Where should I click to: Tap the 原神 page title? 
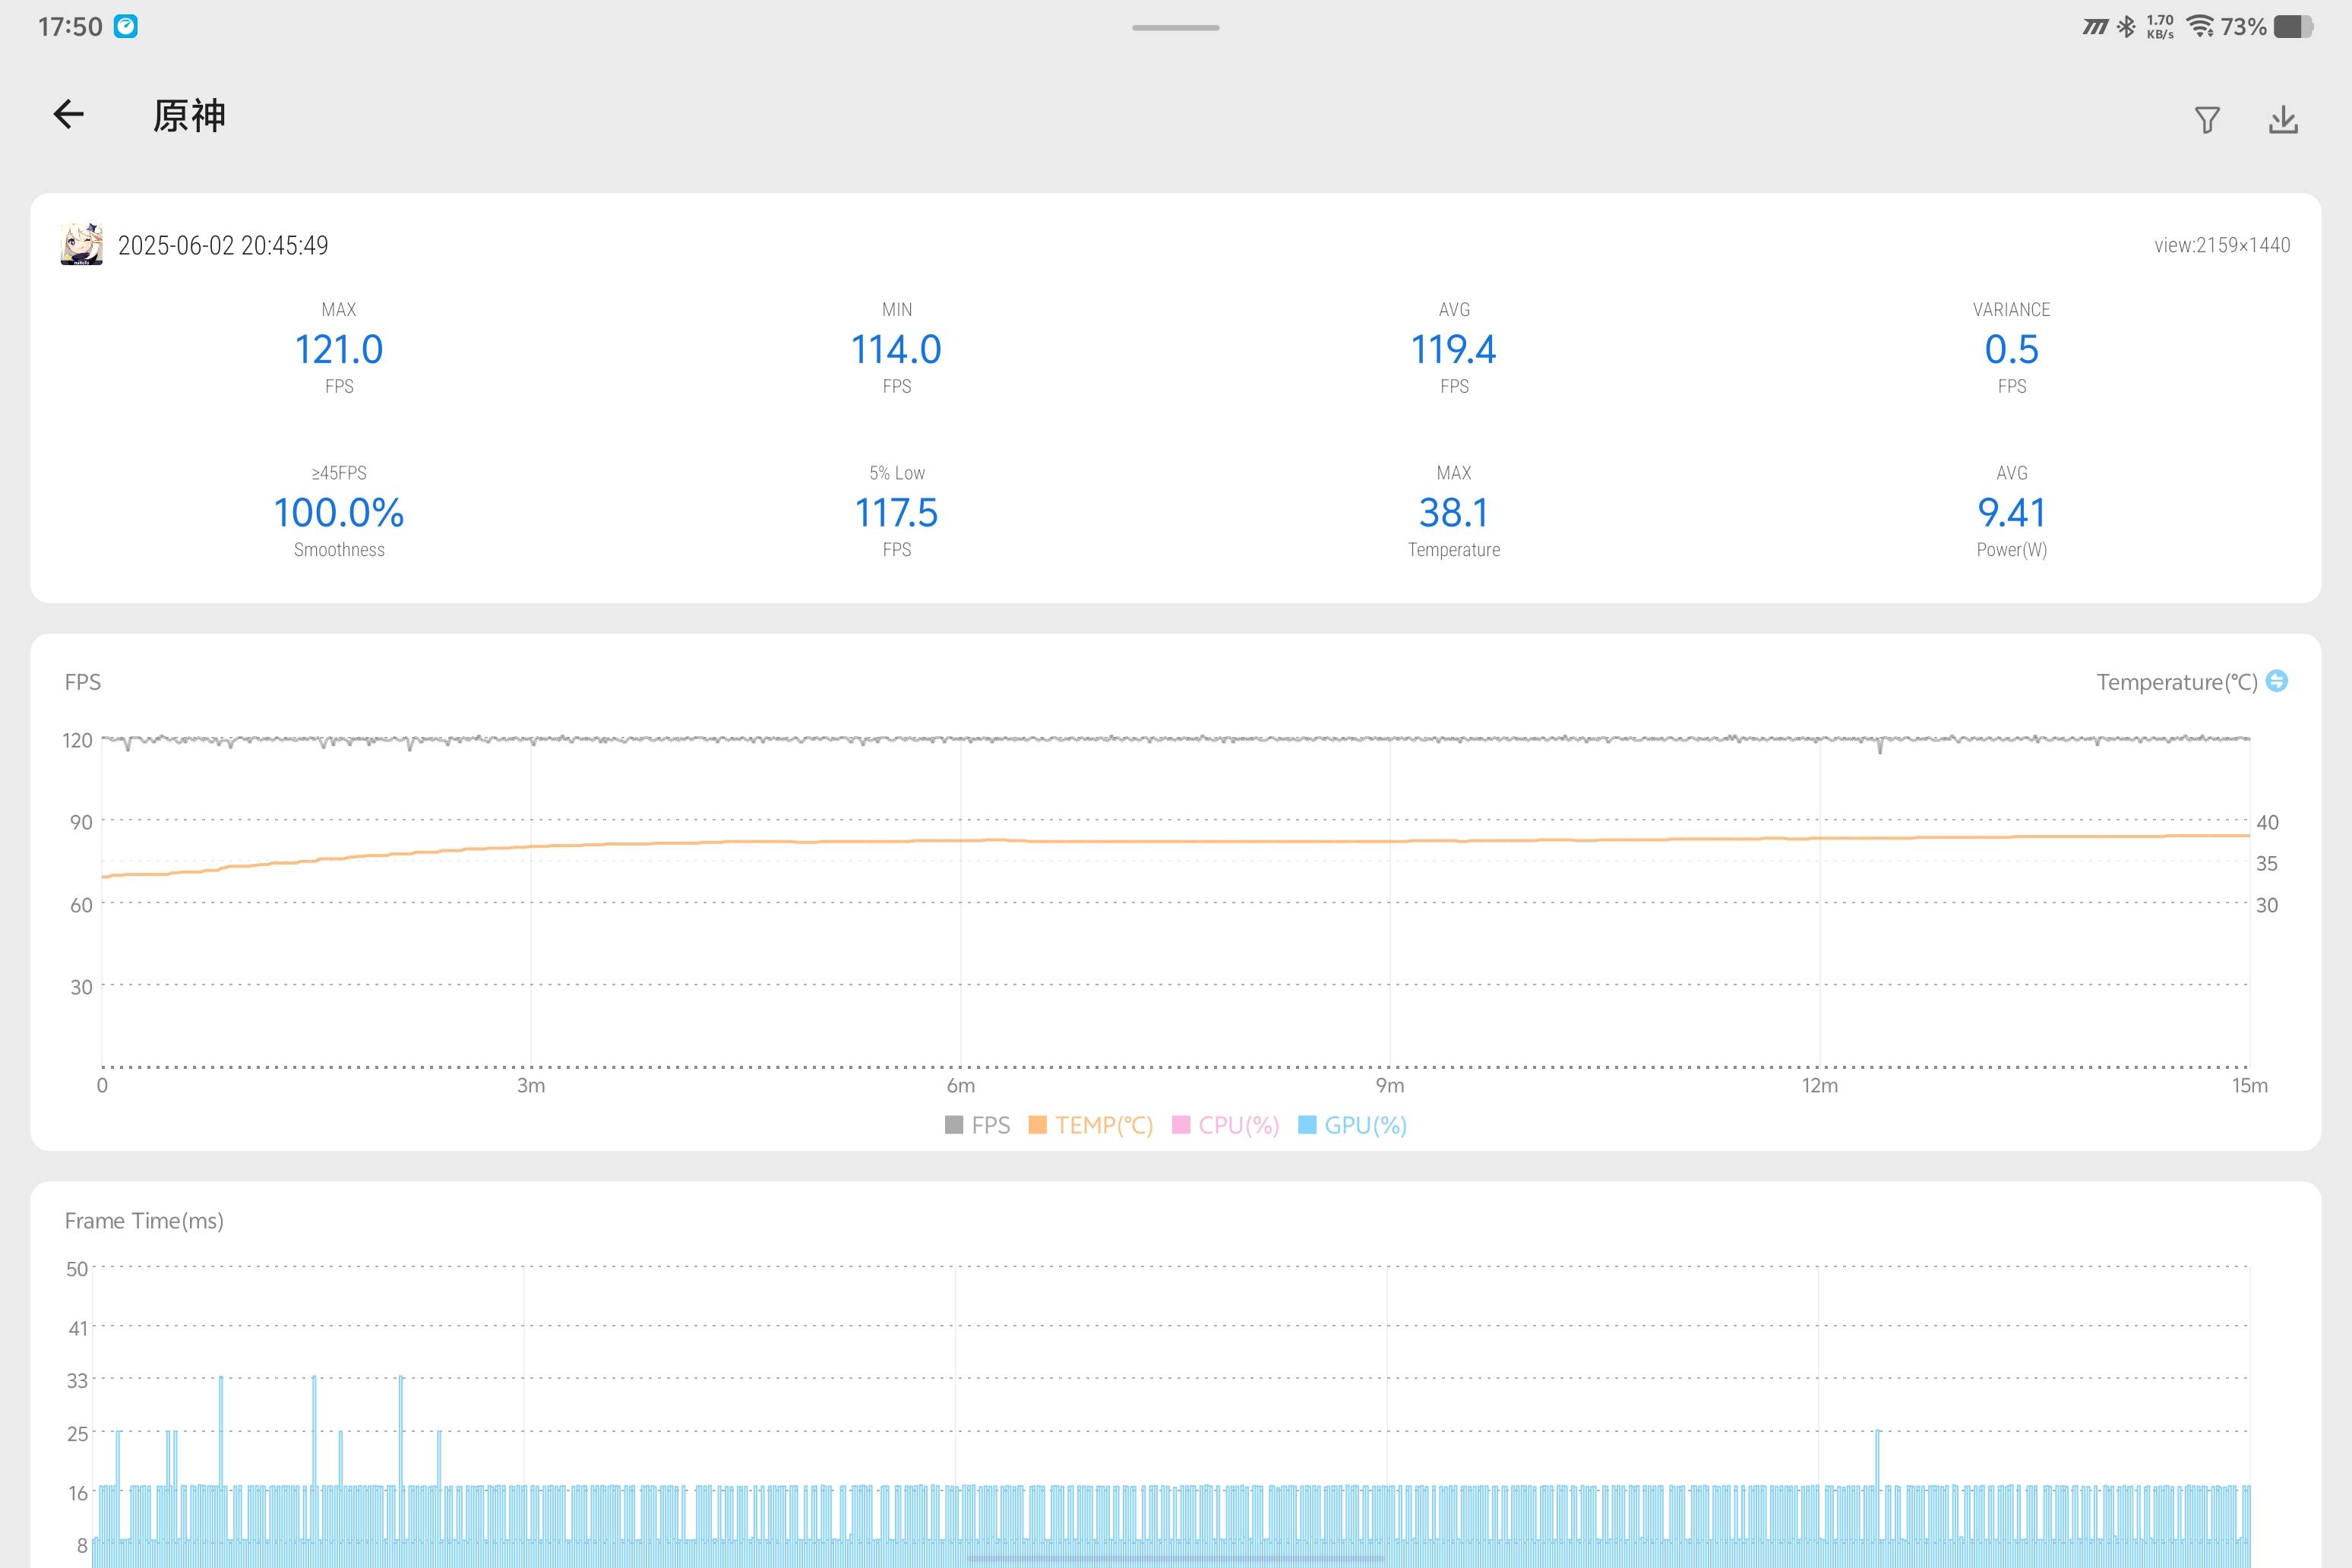189,116
